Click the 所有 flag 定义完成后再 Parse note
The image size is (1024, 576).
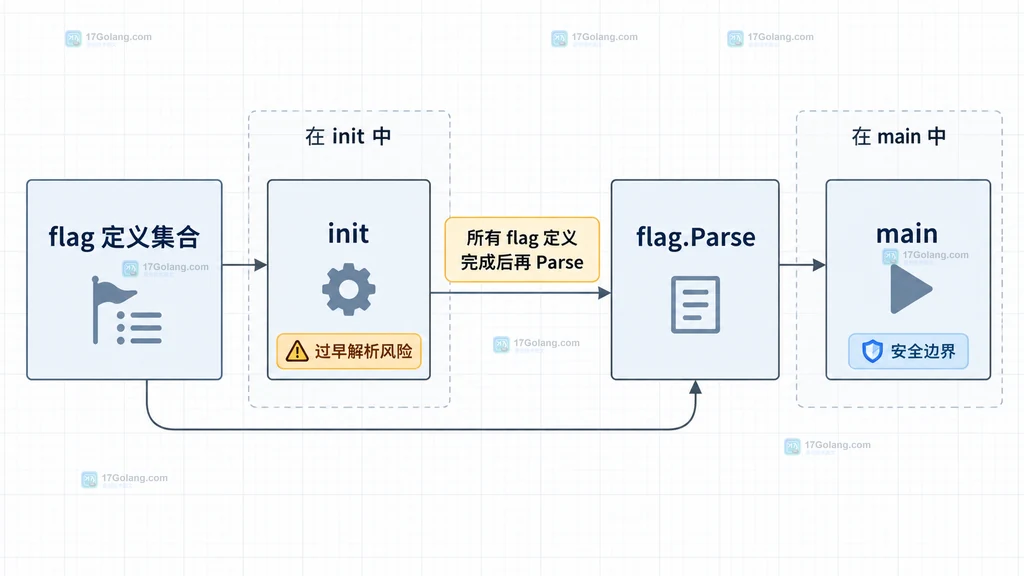[x=522, y=249]
